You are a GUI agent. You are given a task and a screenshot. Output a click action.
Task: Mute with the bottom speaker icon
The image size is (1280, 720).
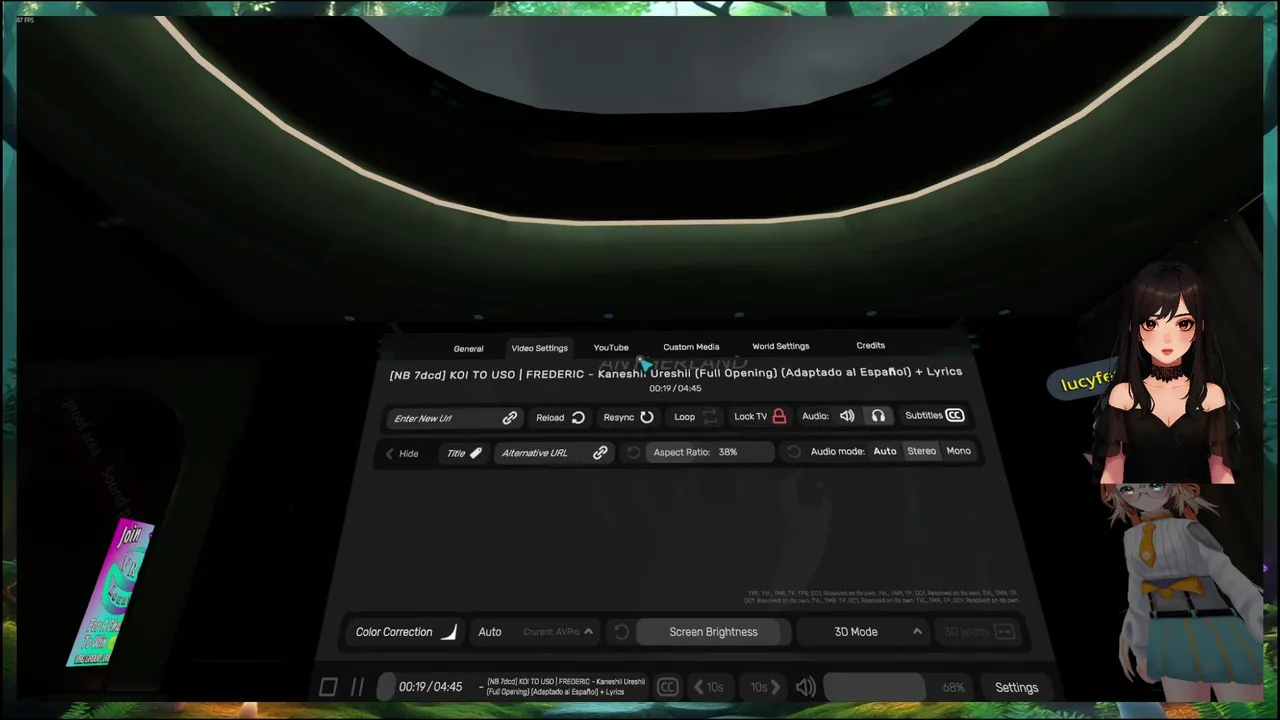pyautogui.click(x=805, y=687)
